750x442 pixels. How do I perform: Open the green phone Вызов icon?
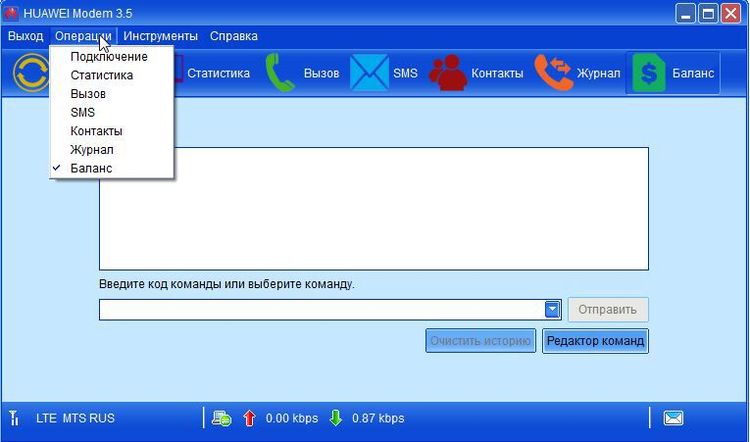(279, 73)
